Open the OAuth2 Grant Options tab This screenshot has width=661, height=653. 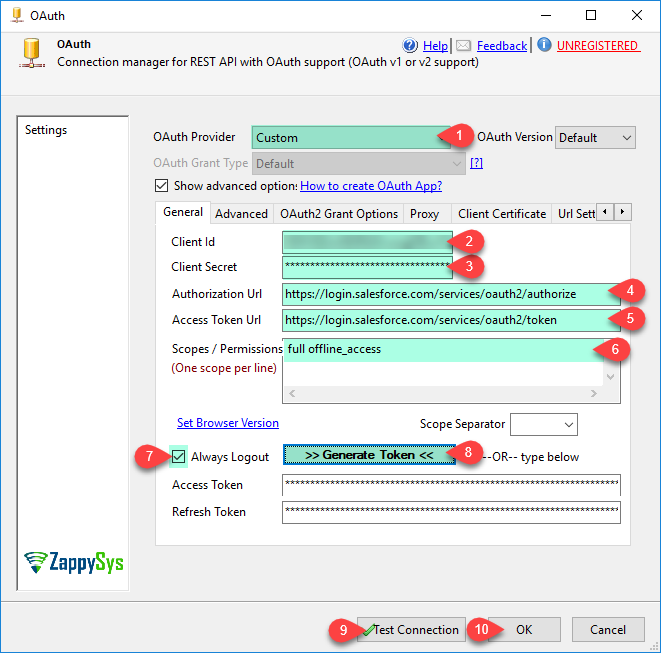(339, 214)
